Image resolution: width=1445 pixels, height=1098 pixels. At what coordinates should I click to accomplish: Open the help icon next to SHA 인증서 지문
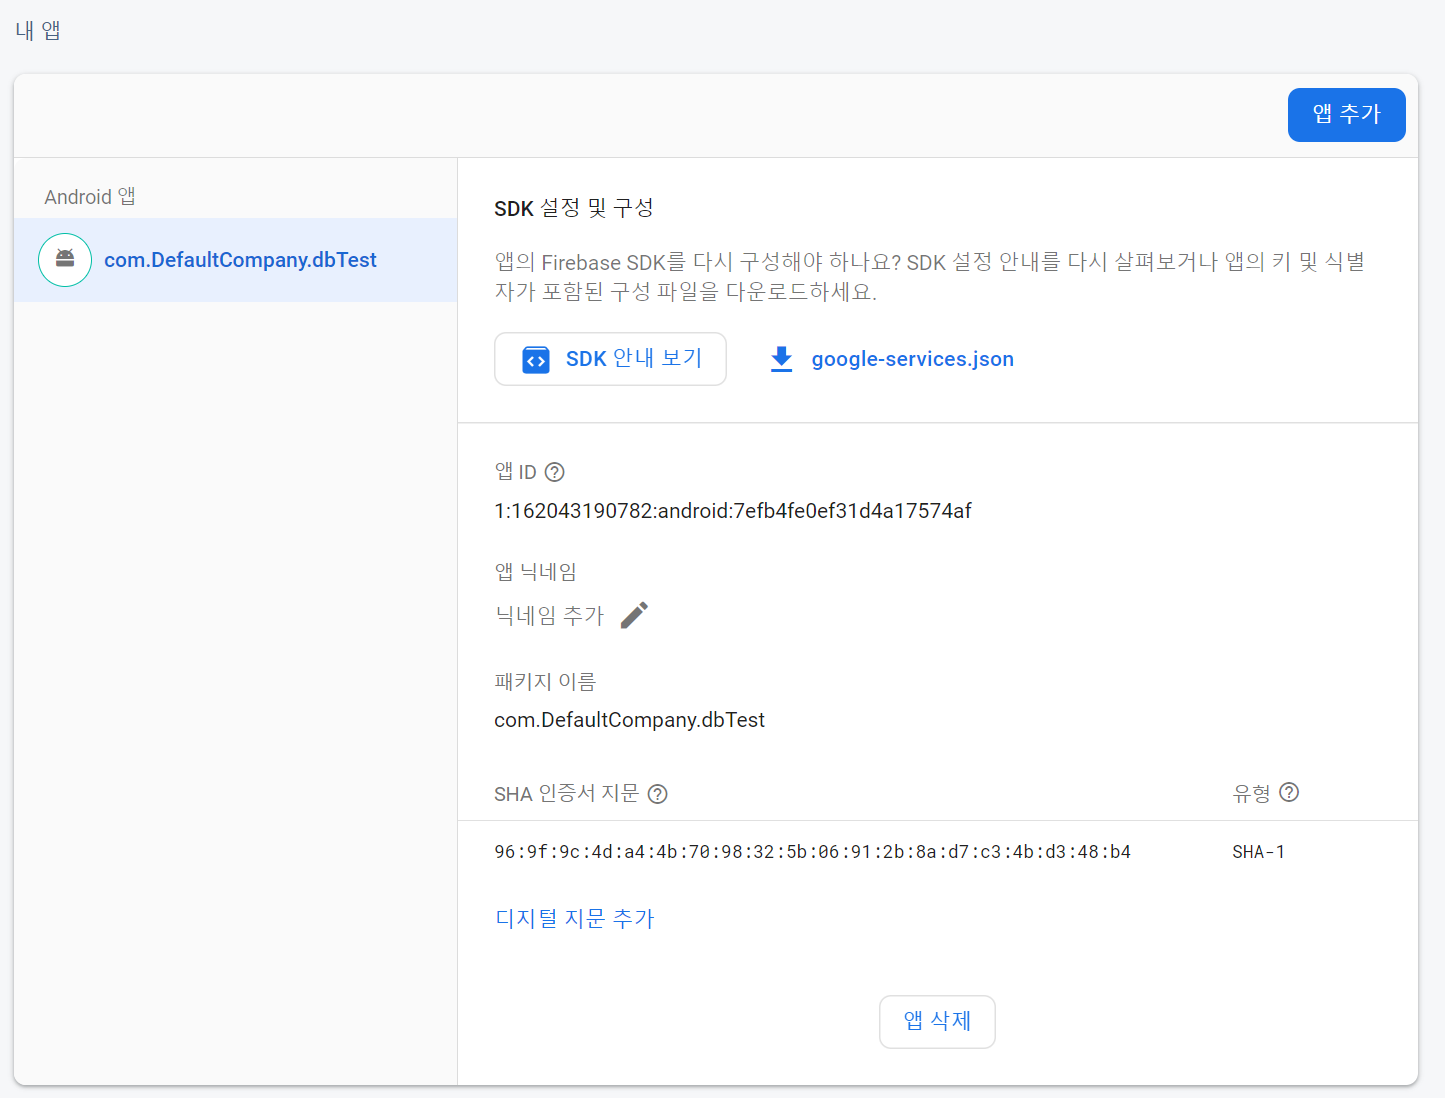[x=657, y=794]
